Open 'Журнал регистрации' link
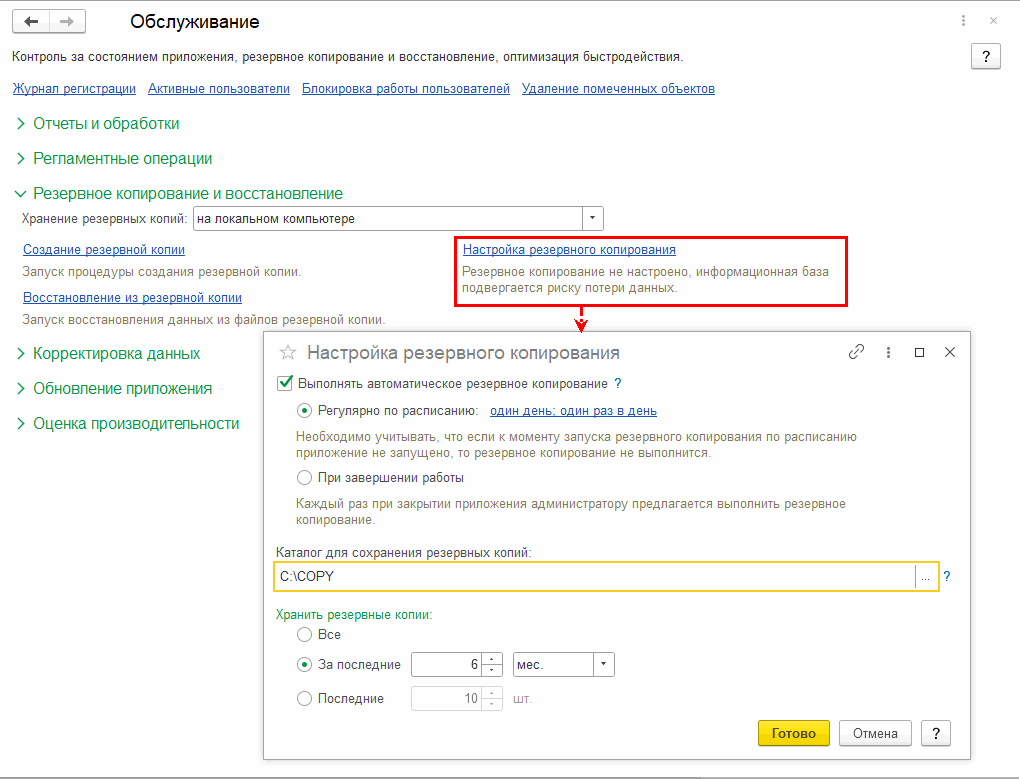This screenshot has width=1020, height=779. point(74,89)
